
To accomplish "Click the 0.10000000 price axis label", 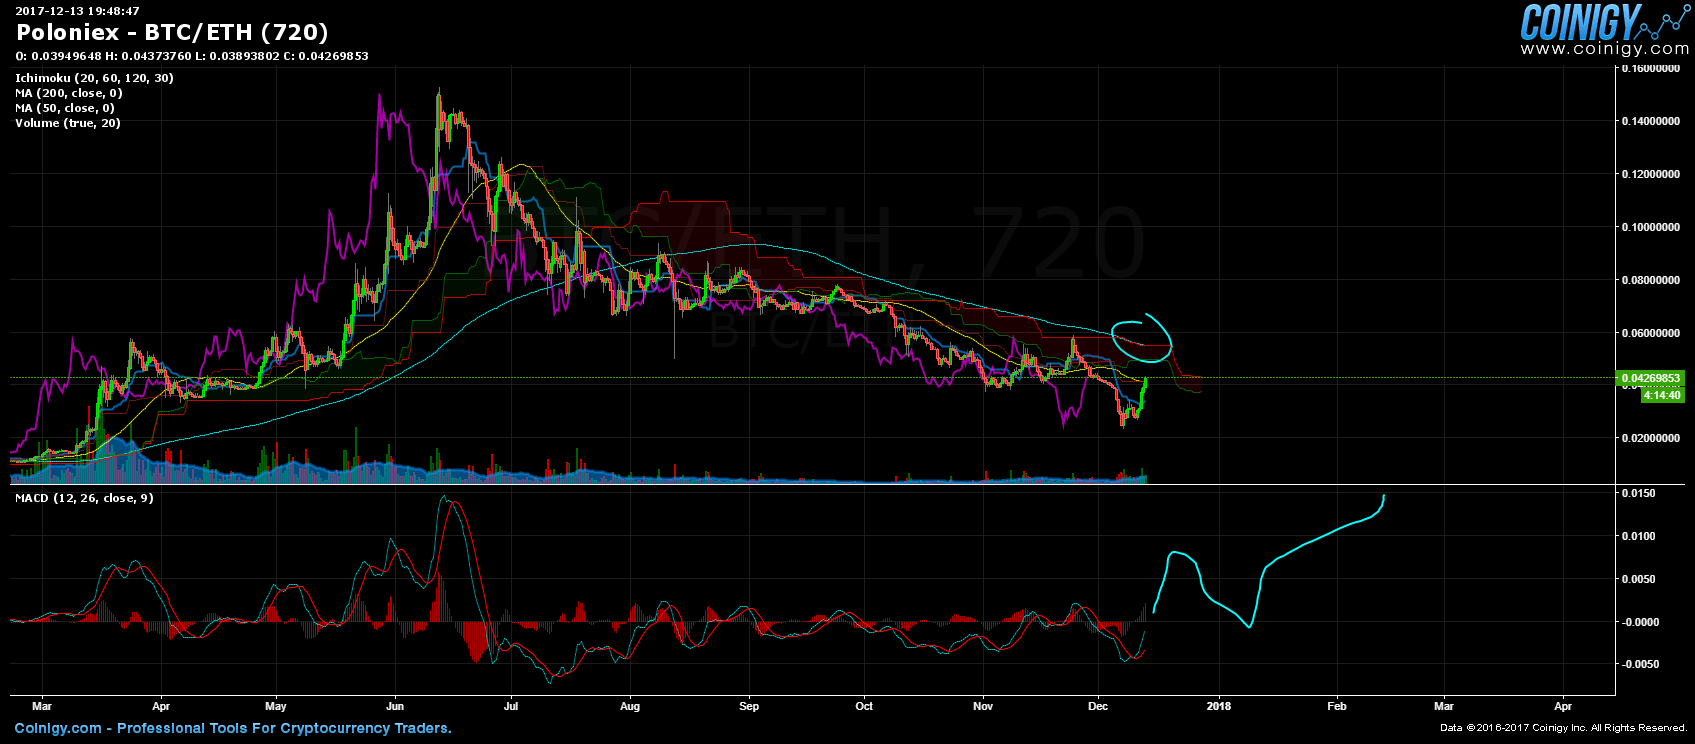I will click(x=1652, y=228).
